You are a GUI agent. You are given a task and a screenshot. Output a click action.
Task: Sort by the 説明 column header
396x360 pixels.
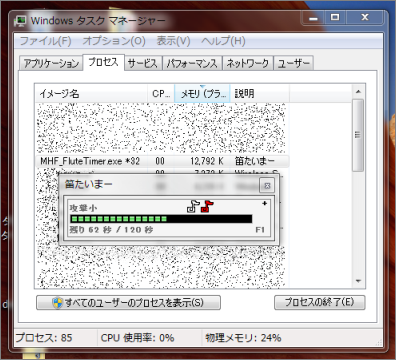point(260,94)
